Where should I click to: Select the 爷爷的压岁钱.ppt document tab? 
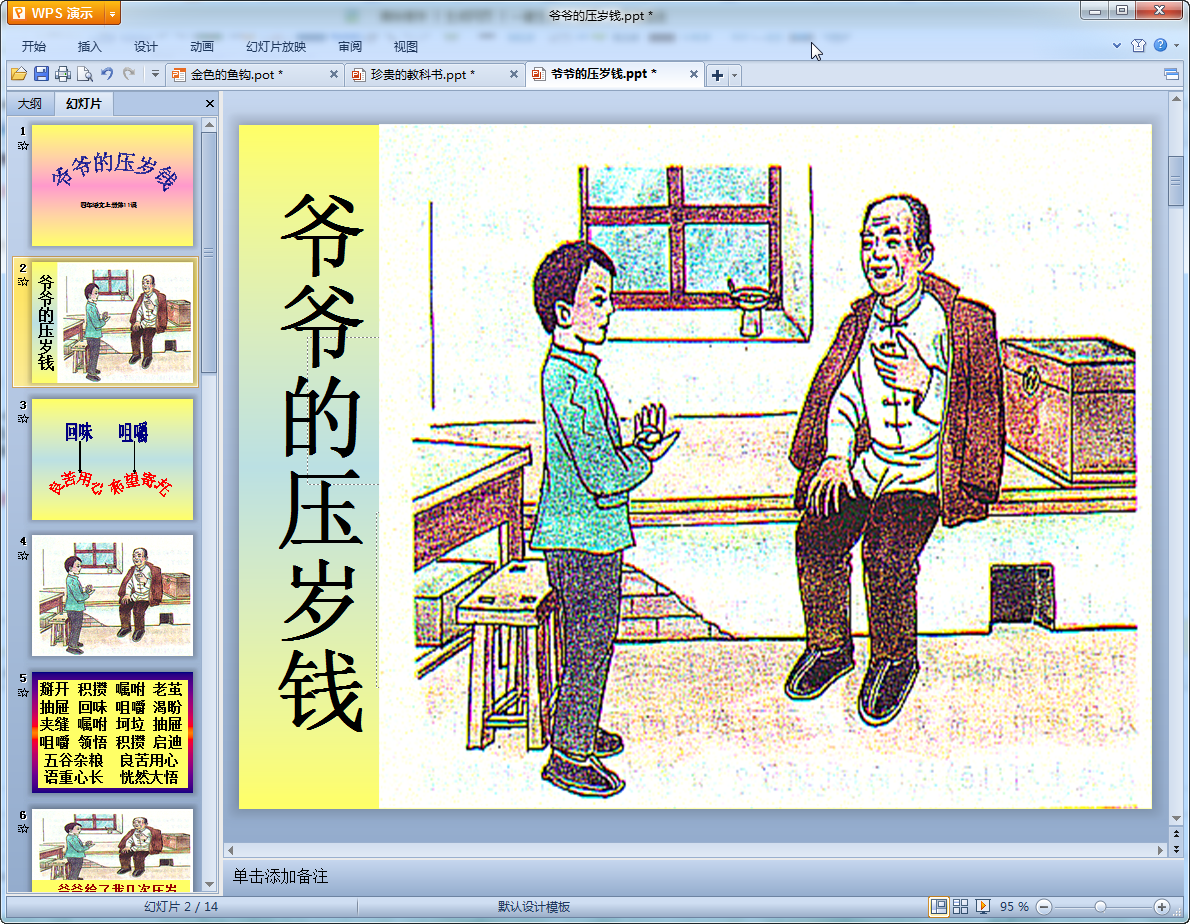603,74
